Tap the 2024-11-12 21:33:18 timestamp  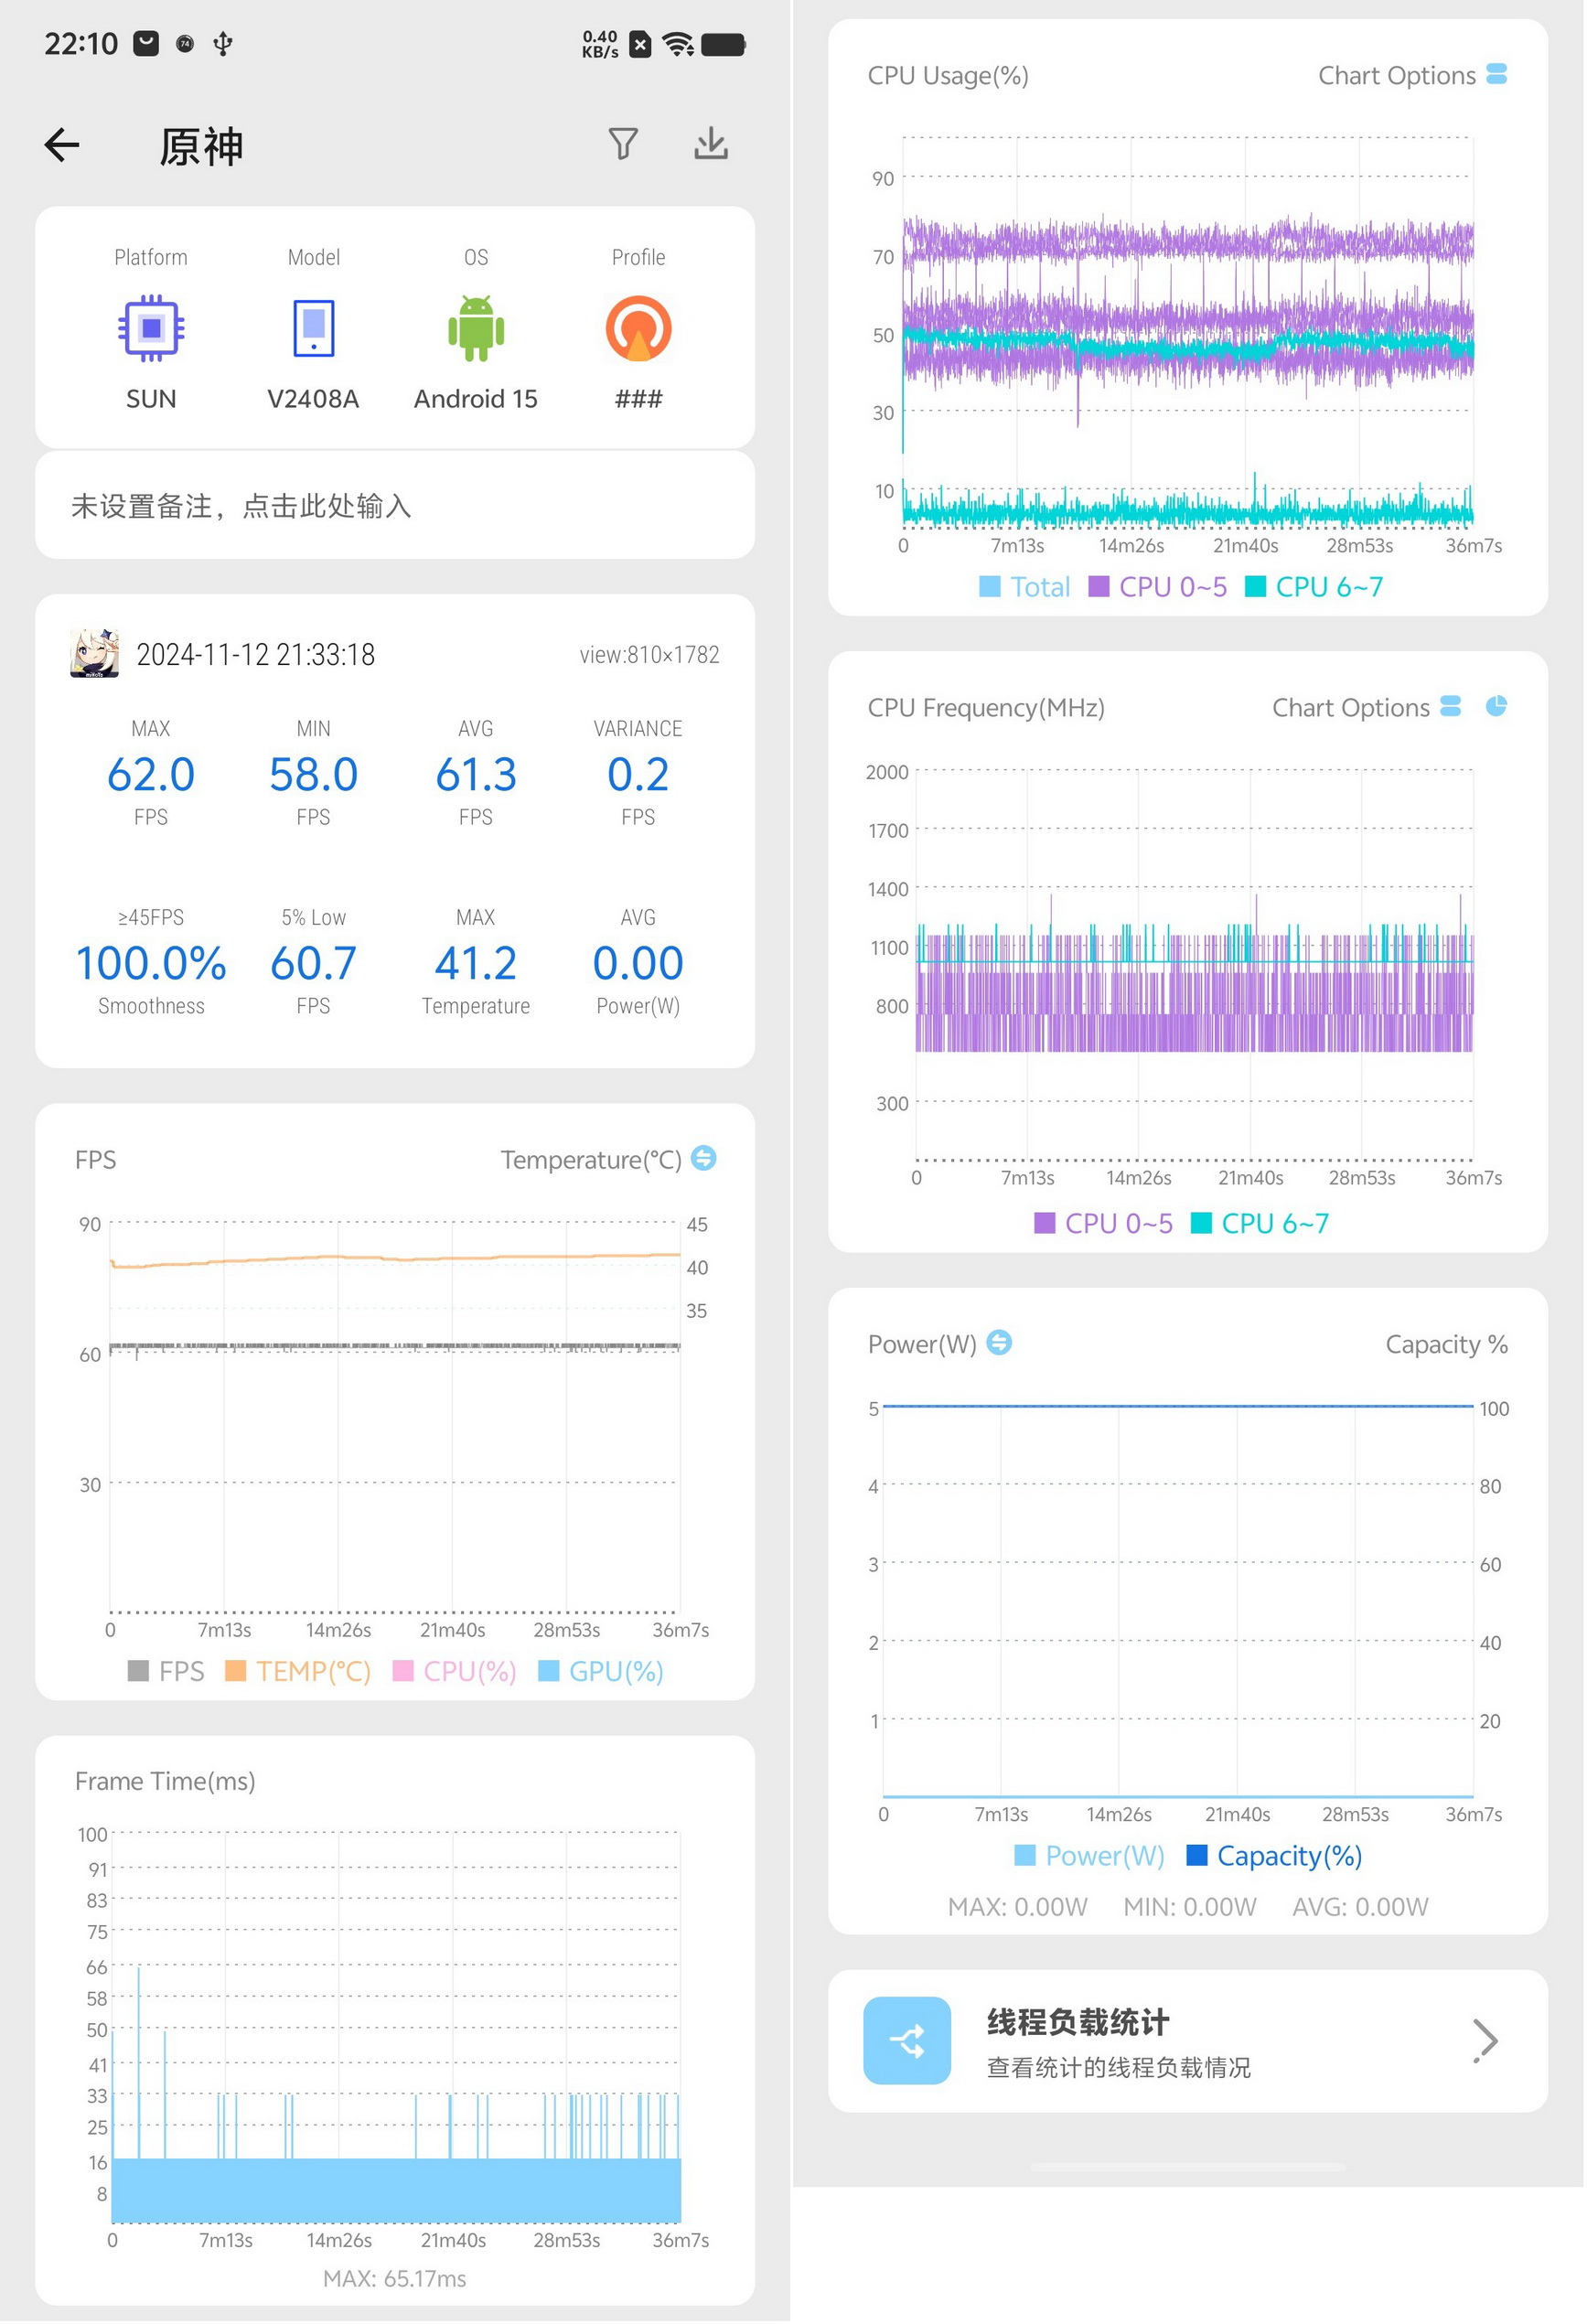point(256,655)
